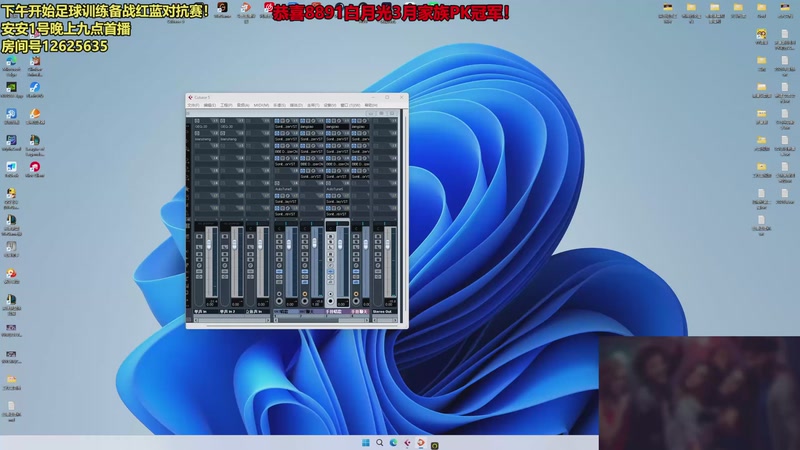
Task: Mute the 单声 In input channel
Action: 199,236
